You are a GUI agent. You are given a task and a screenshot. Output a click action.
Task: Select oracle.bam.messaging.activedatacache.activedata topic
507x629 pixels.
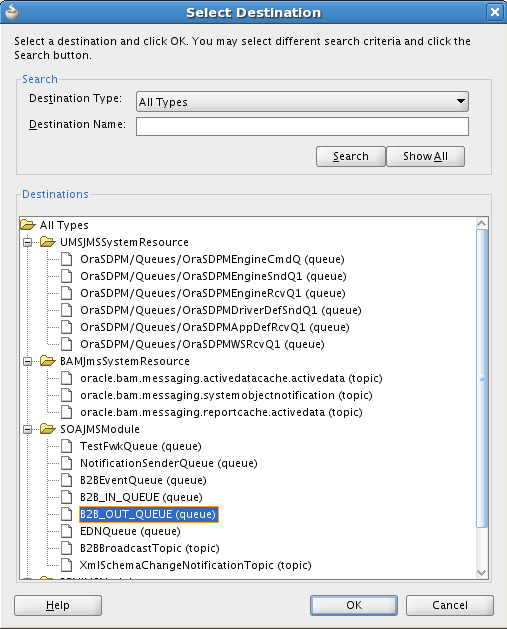coord(231,378)
